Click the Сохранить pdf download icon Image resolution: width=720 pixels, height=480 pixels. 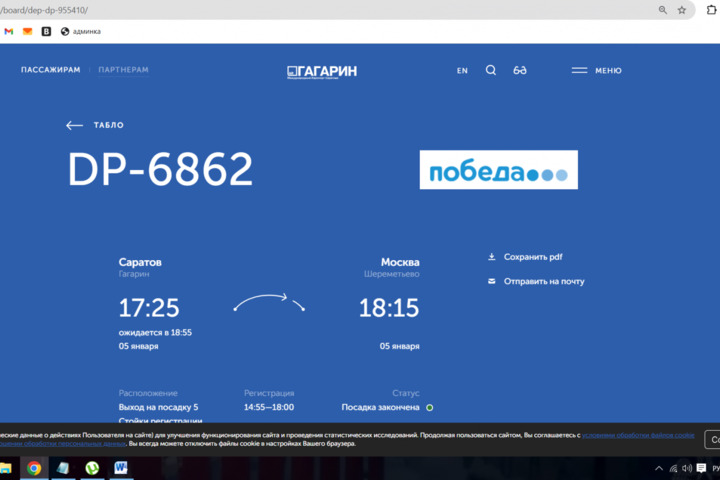[x=492, y=257]
